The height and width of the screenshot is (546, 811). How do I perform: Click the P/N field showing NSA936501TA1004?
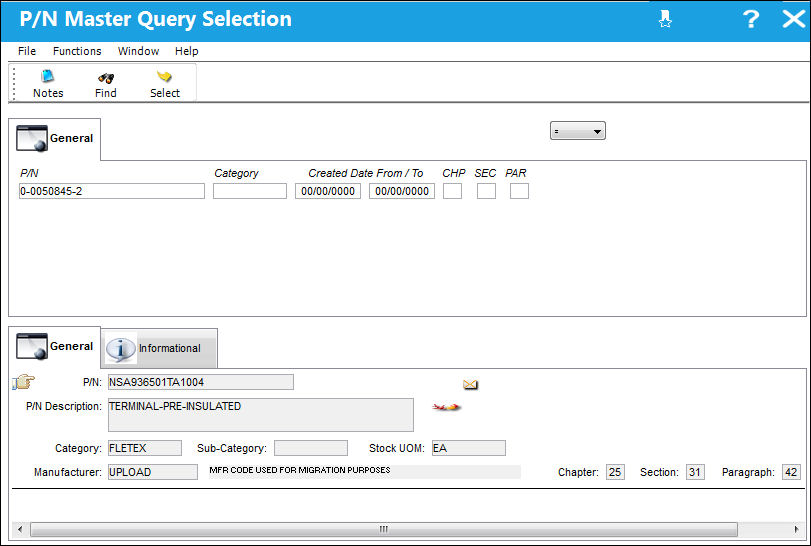(201, 382)
